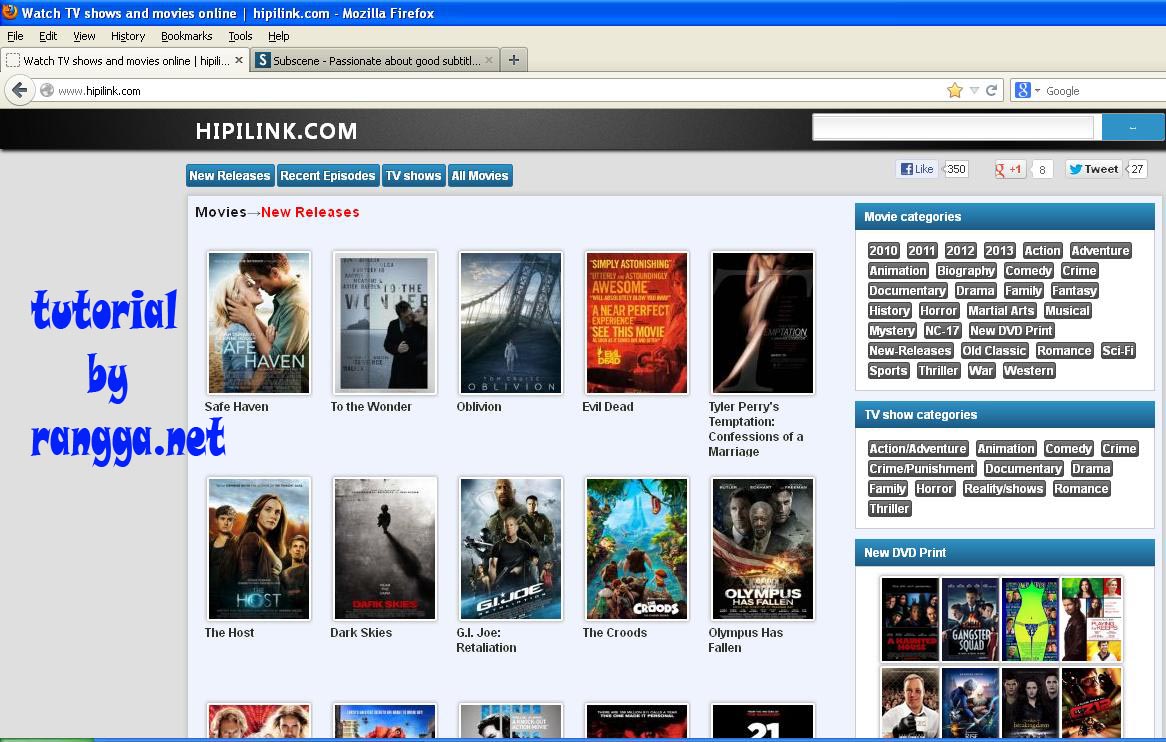Image resolution: width=1166 pixels, height=742 pixels.
Task: Open the Recent Episodes navigation button
Action: [x=328, y=175]
